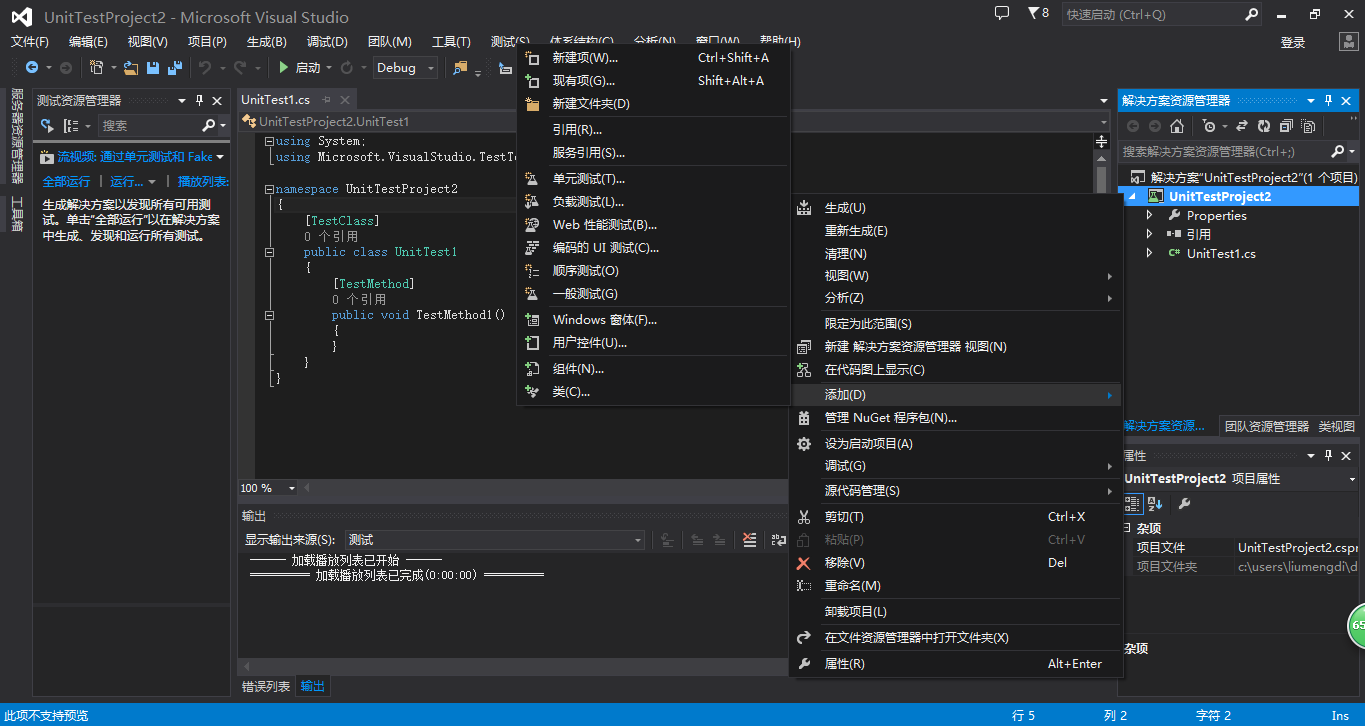This screenshot has width=1365, height=726.
Task: Click the Categorized view icon in Properties panel
Action: [x=1133, y=504]
